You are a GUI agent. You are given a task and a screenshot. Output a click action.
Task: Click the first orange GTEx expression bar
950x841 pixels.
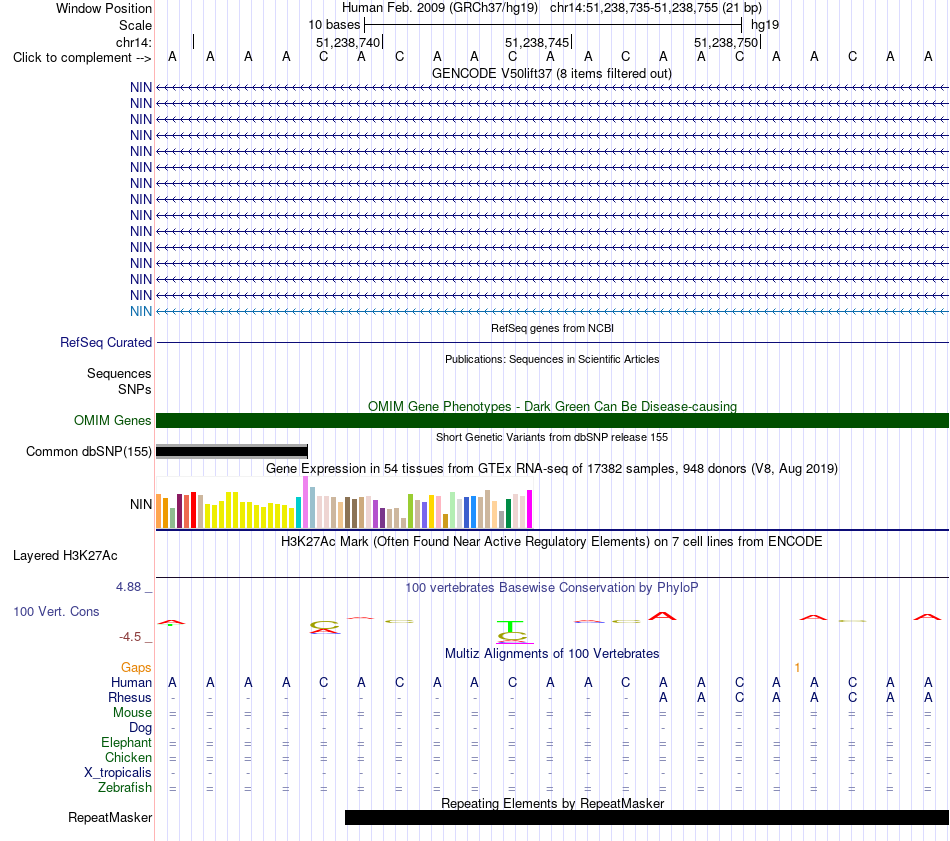(159, 511)
